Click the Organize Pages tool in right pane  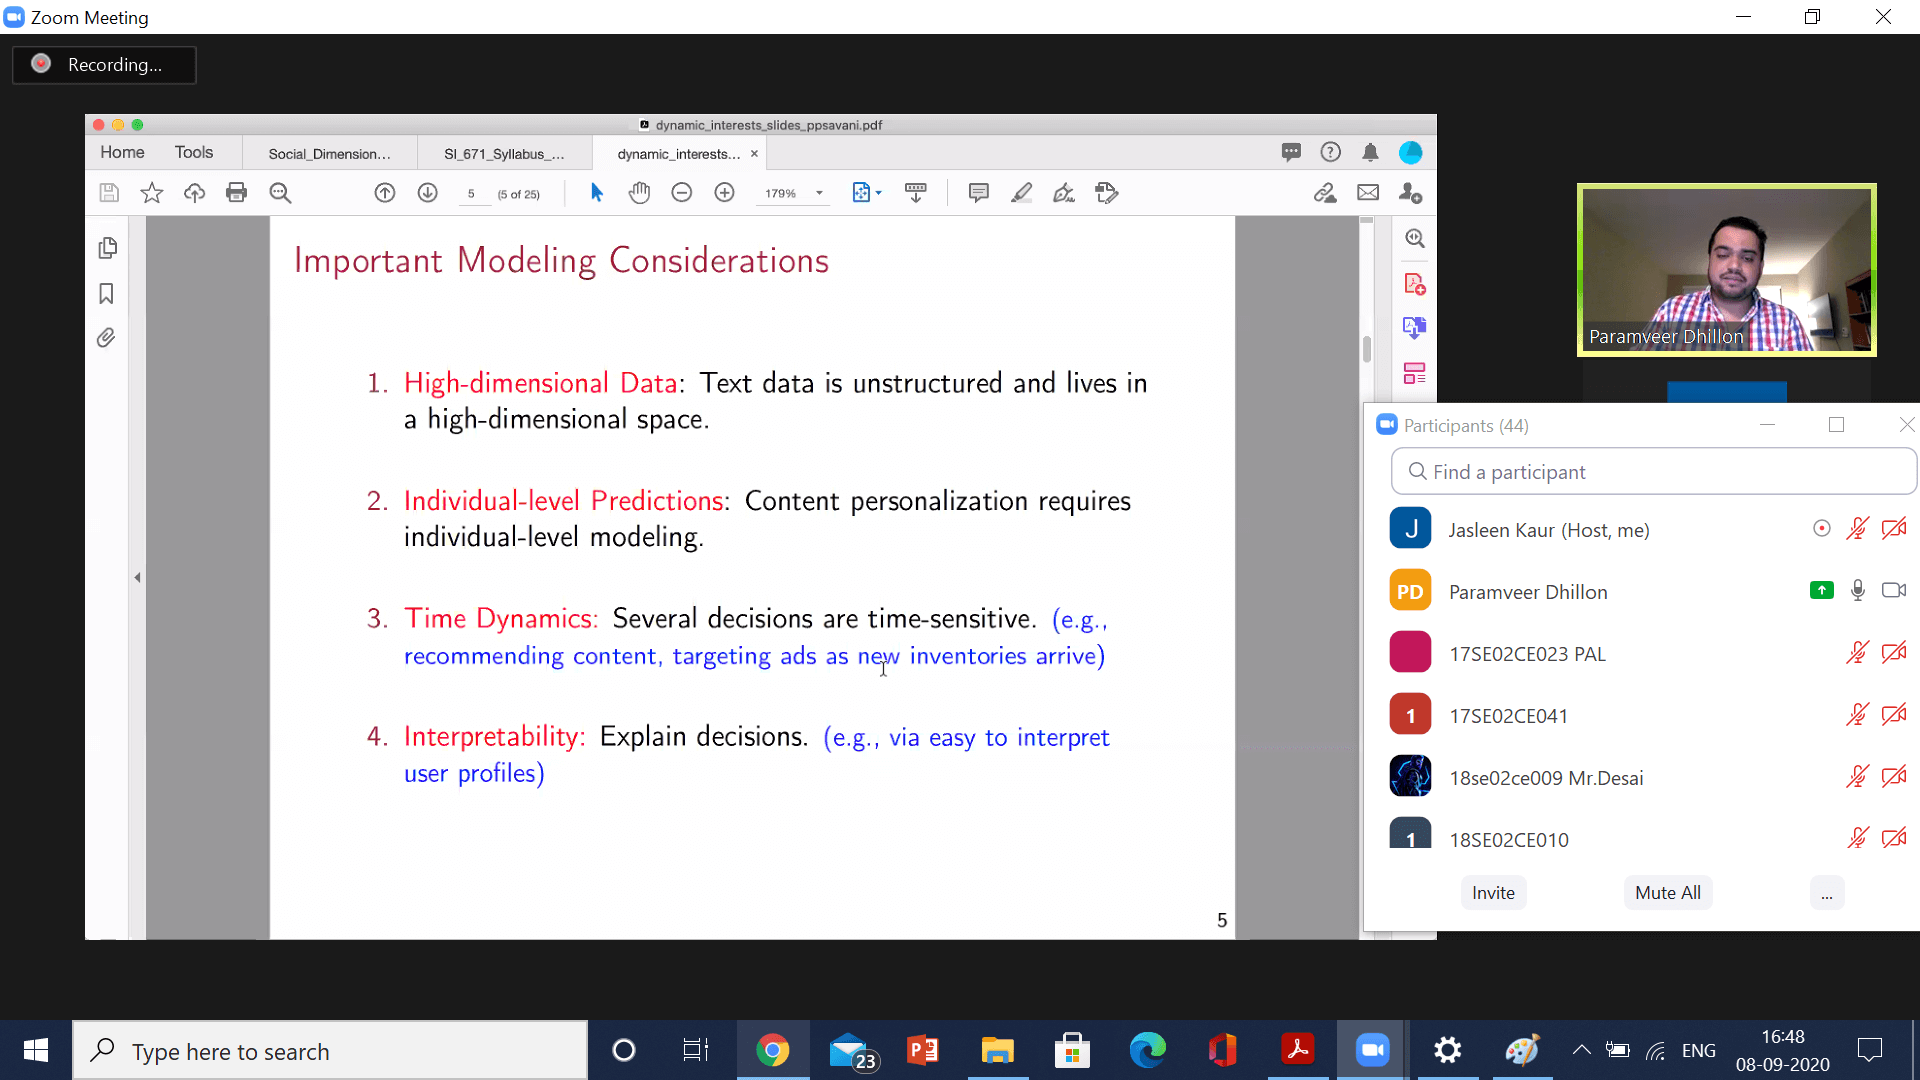coord(1414,374)
